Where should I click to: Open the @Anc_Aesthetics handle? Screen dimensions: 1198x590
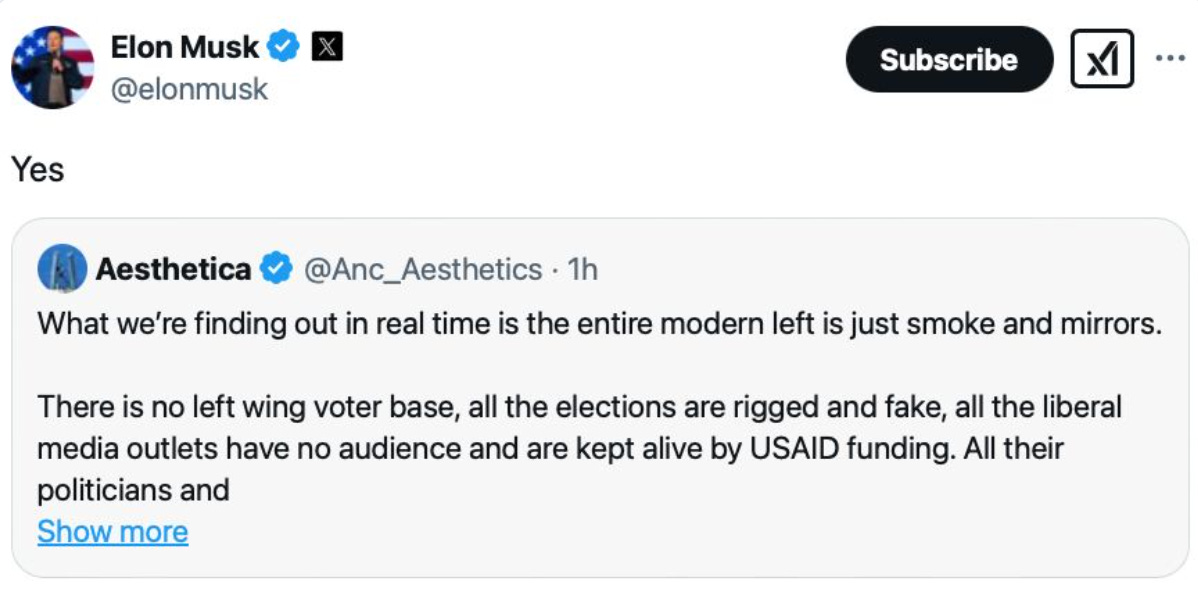(x=422, y=269)
